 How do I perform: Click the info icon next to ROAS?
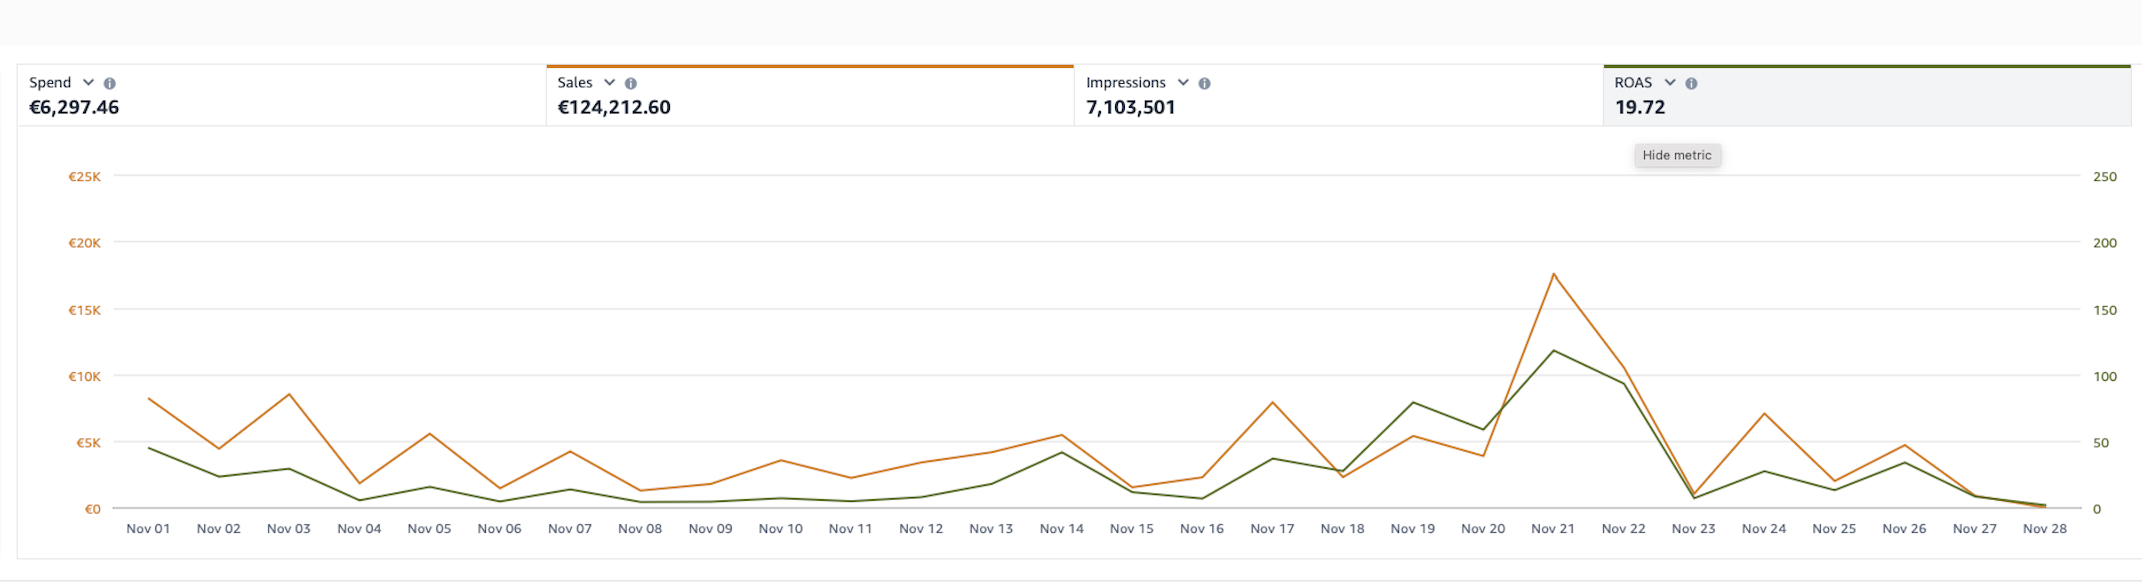[x=1692, y=84]
